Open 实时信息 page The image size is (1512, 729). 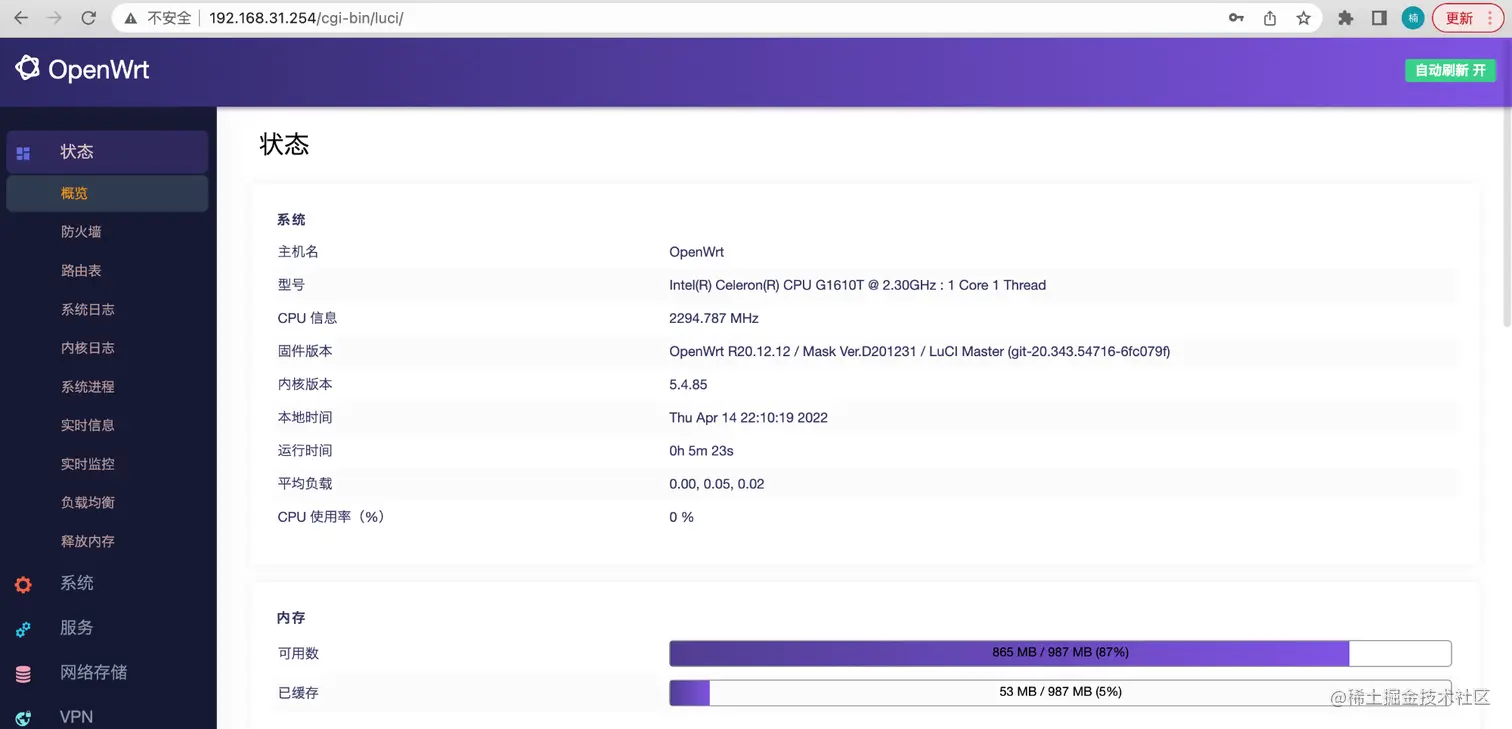88,426
